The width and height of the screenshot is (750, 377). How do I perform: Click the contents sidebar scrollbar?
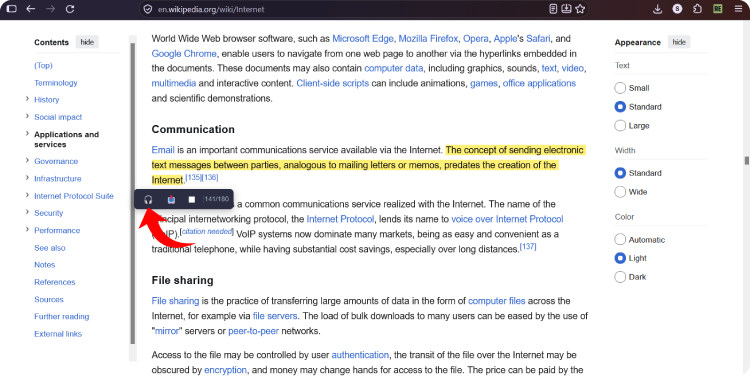132,194
